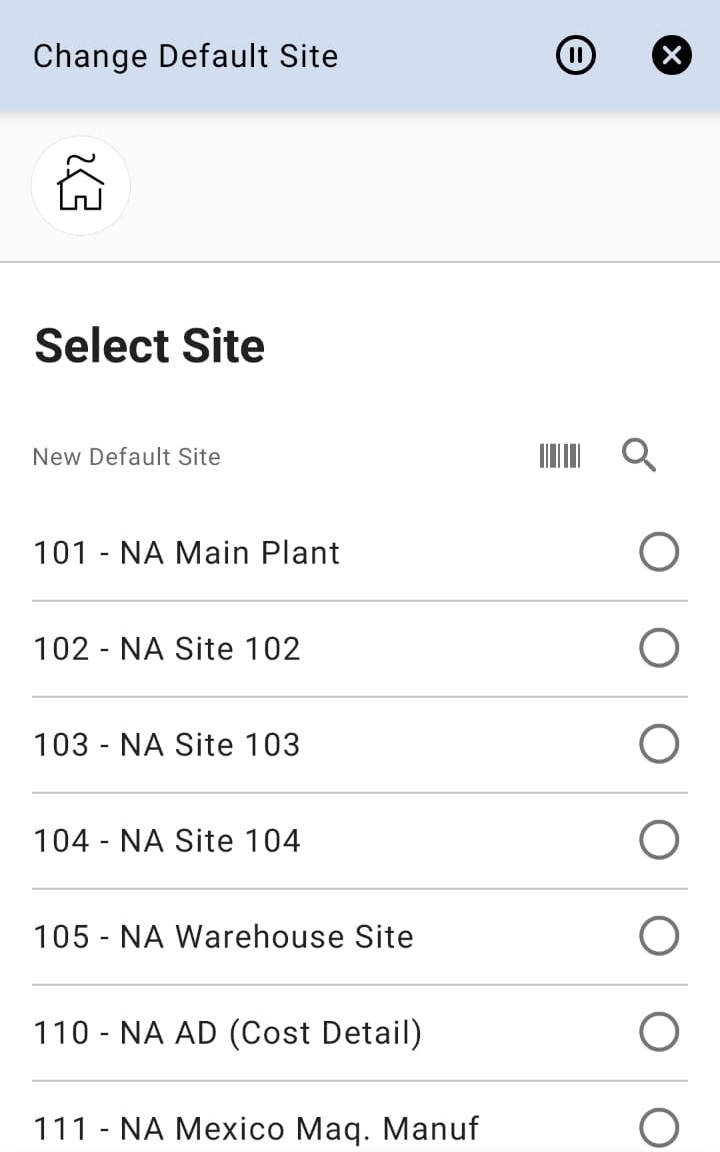Choose 110 - NA AD (Cost Detail) radio
This screenshot has height=1152, width=720.
pos(659,1032)
